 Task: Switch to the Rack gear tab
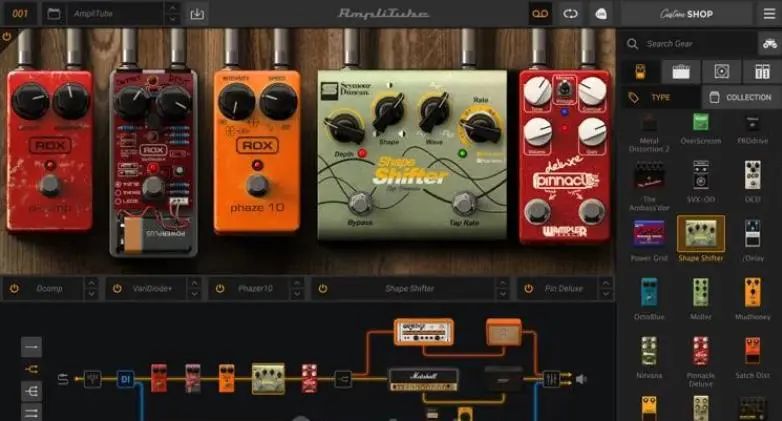coord(762,72)
